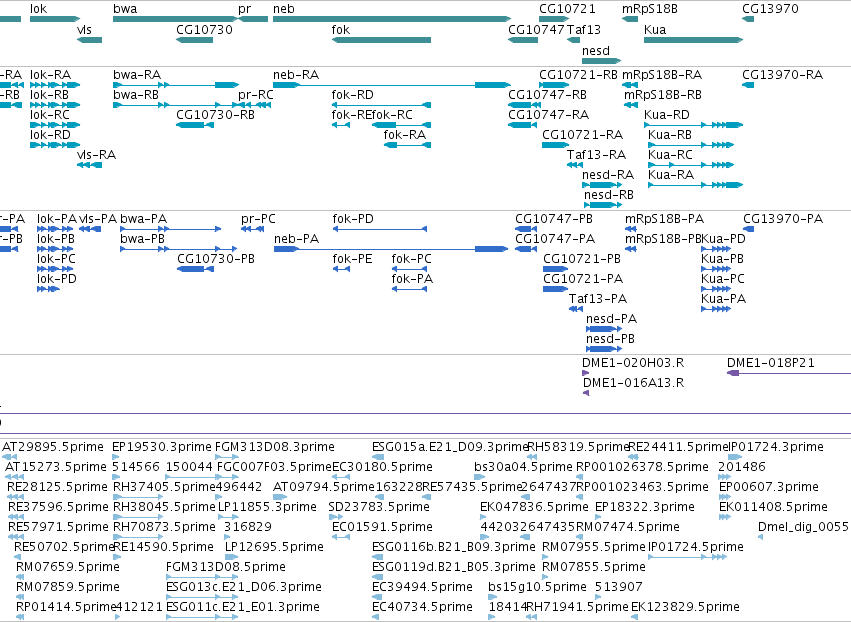
Task: Open the "RM07659.5prime" EST label
Action: (68, 567)
